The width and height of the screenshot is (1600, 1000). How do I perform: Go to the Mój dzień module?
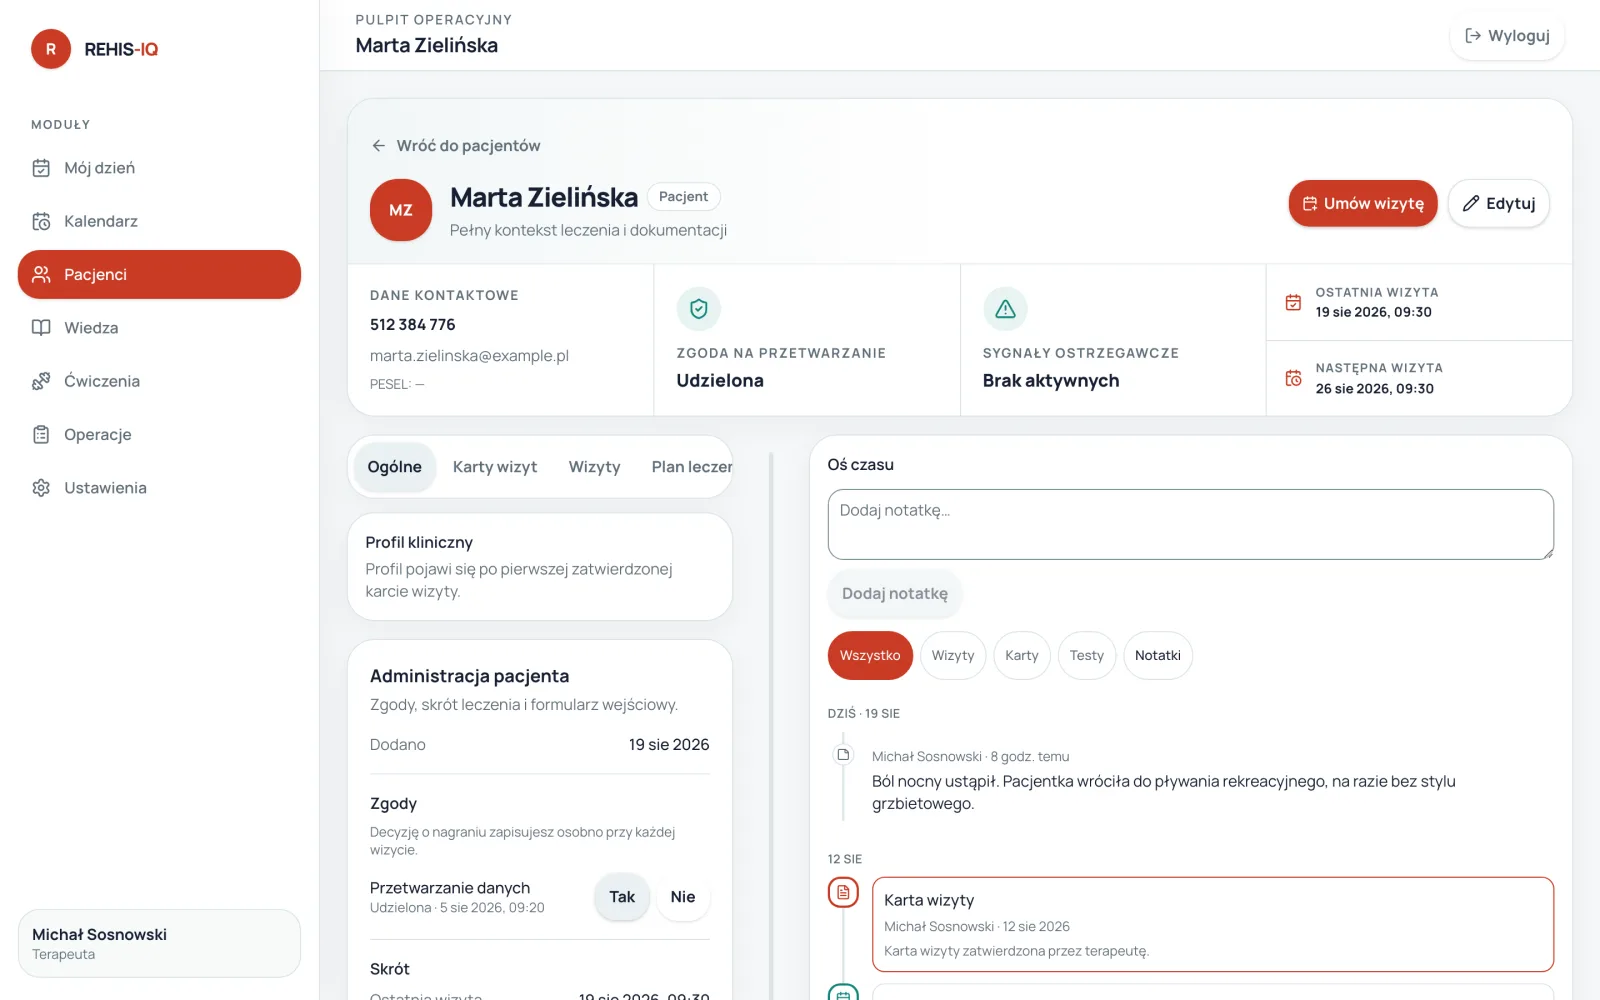tap(159, 168)
